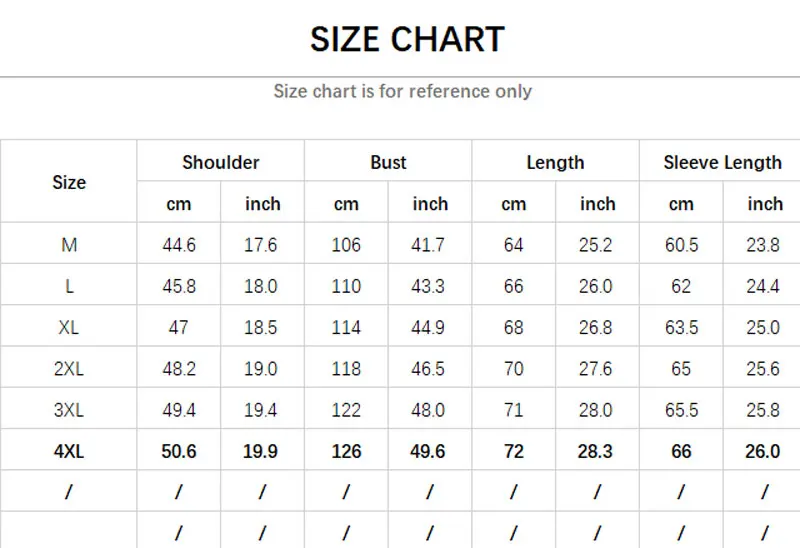This screenshot has width=800, height=548.
Task: Click the SIZE CHART title
Action: tap(407, 39)
